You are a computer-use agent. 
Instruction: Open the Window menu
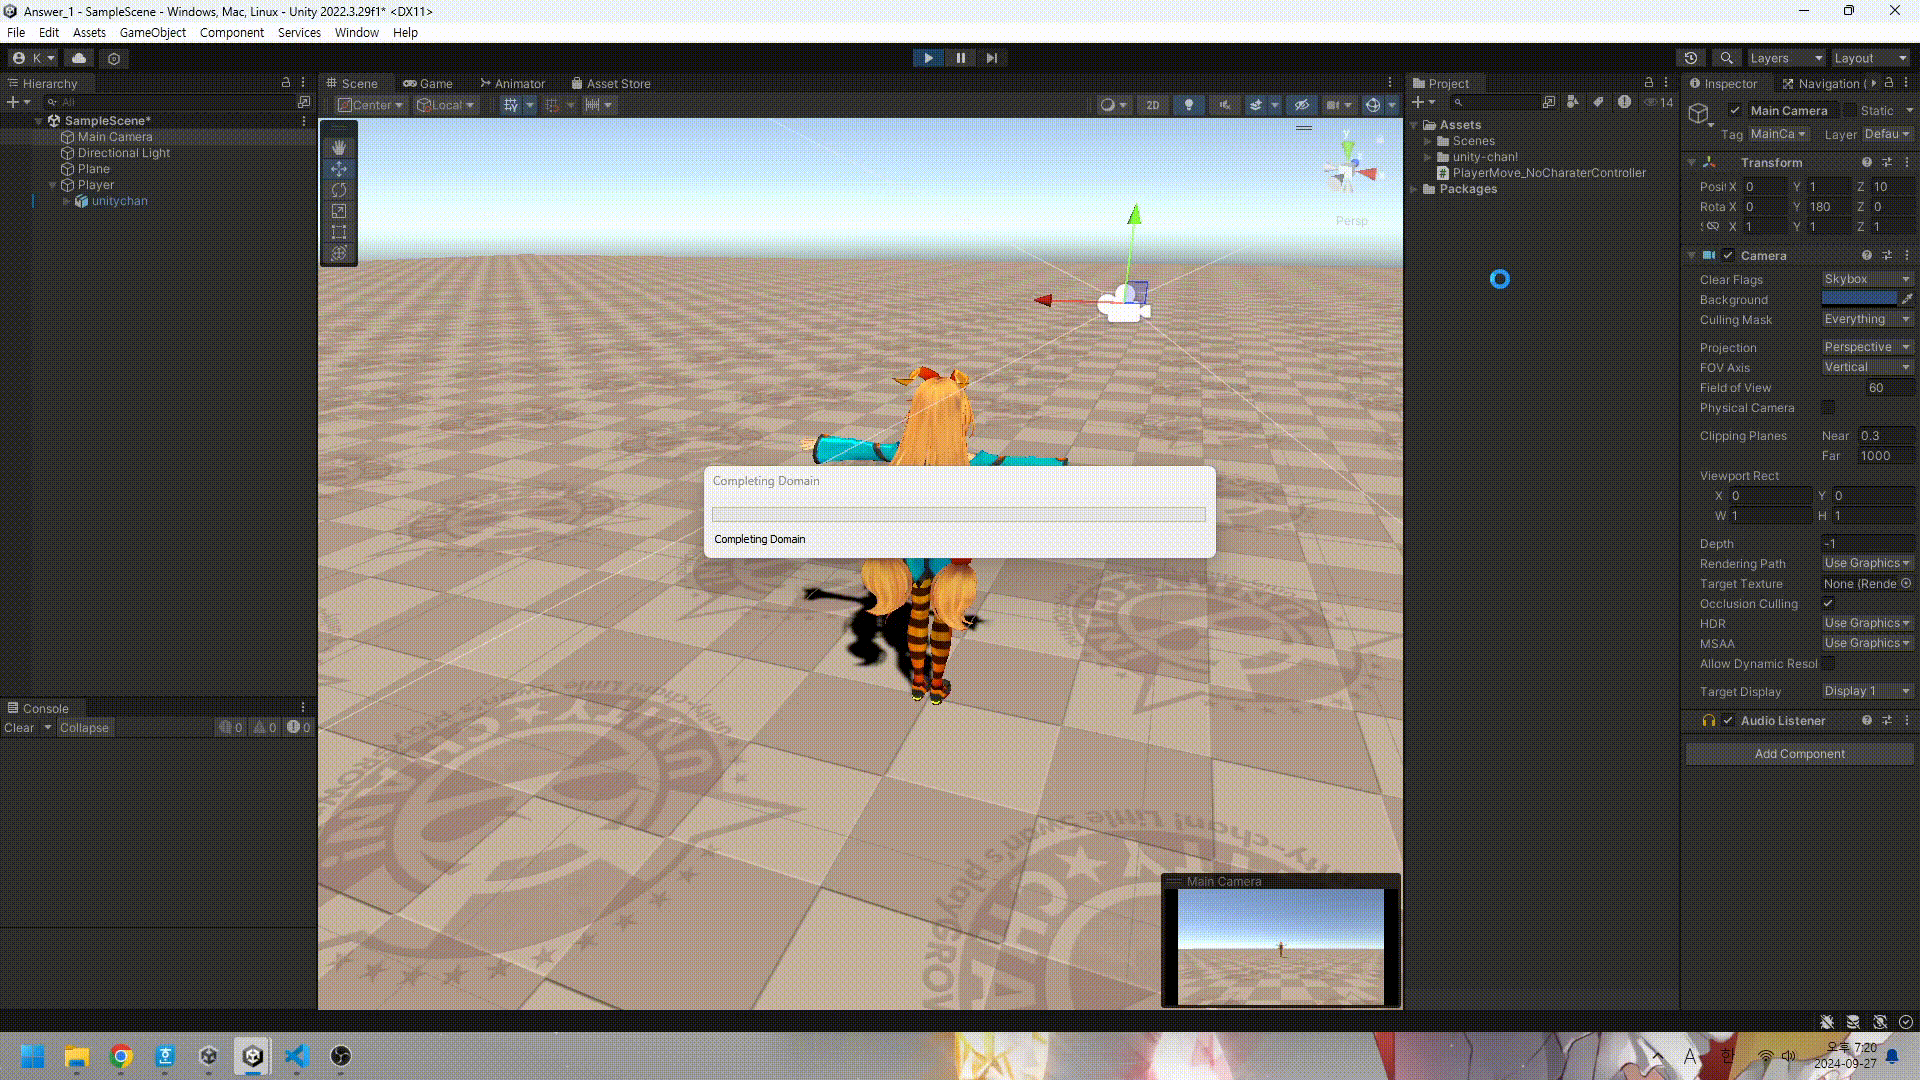pyautogui.click(x=357, y=32)
